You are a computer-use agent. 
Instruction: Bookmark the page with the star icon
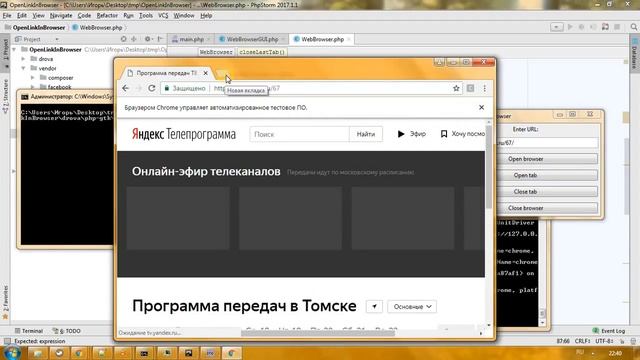tap(456, 88)
